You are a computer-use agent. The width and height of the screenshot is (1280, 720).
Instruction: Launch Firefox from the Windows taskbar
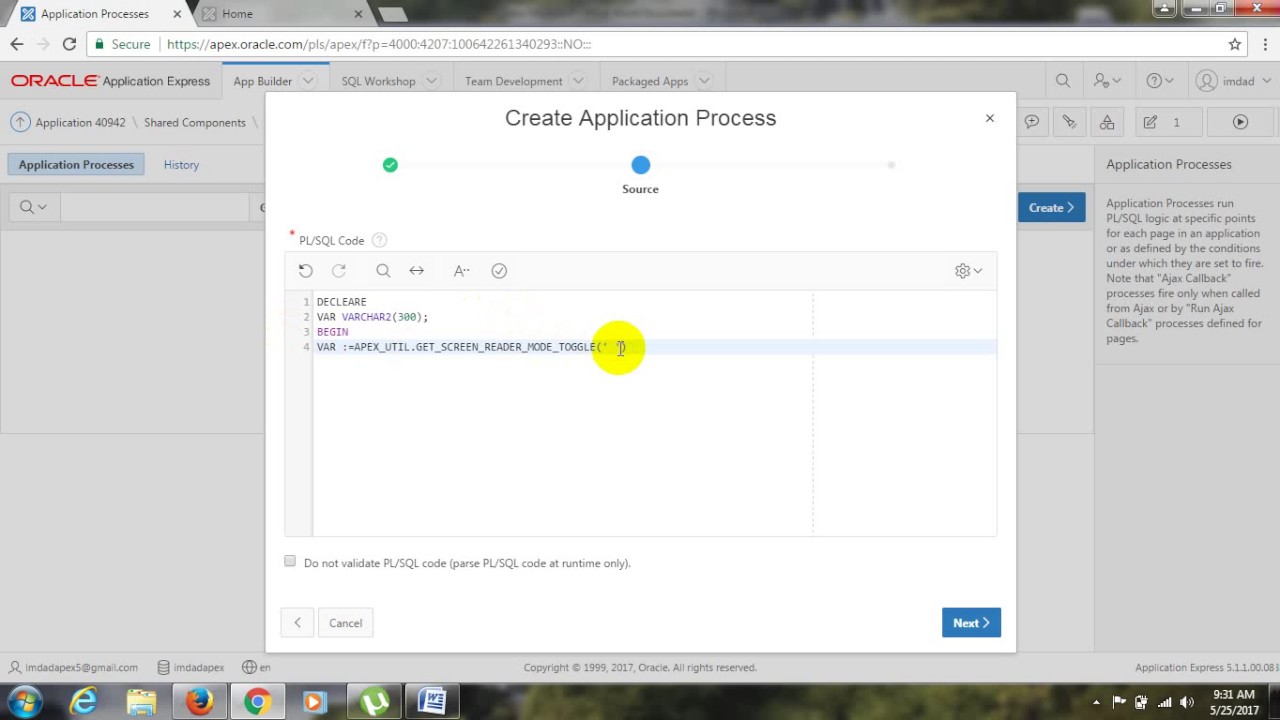(x=199, y=701)
